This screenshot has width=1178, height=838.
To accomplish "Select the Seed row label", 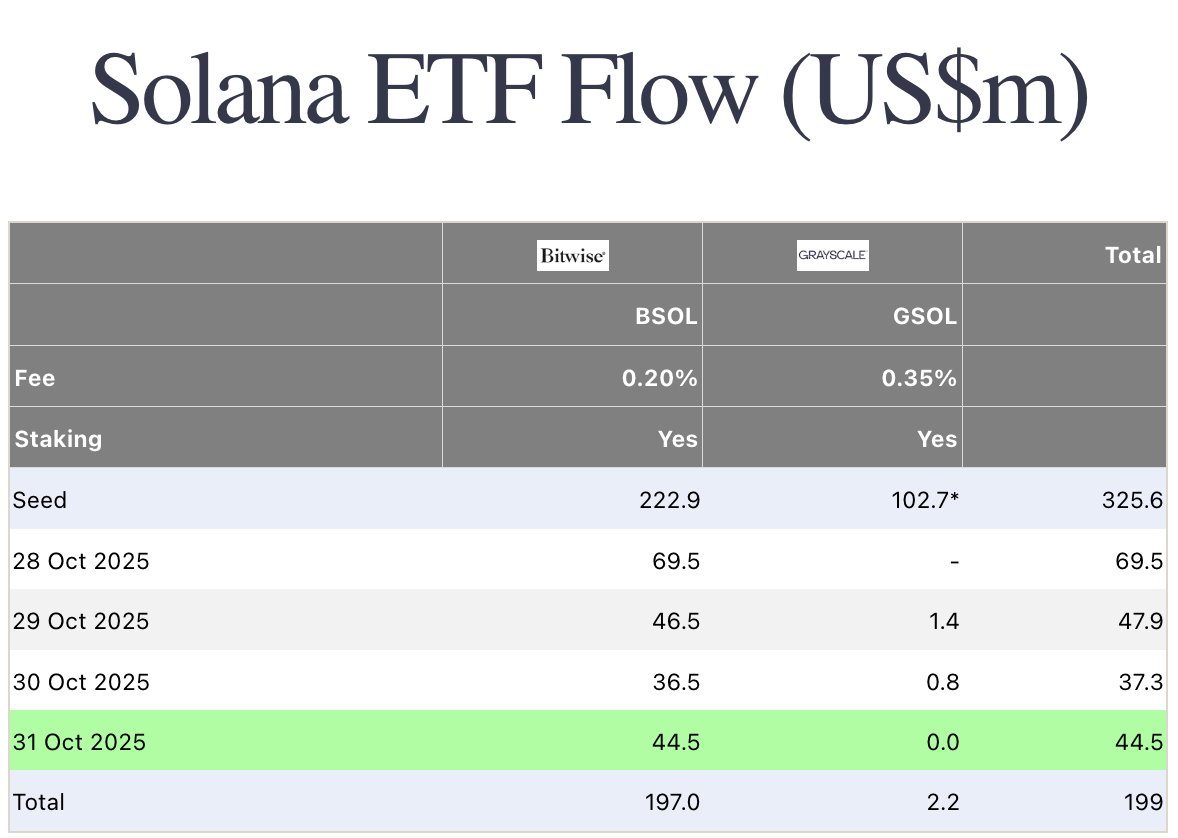I will 40,500.
